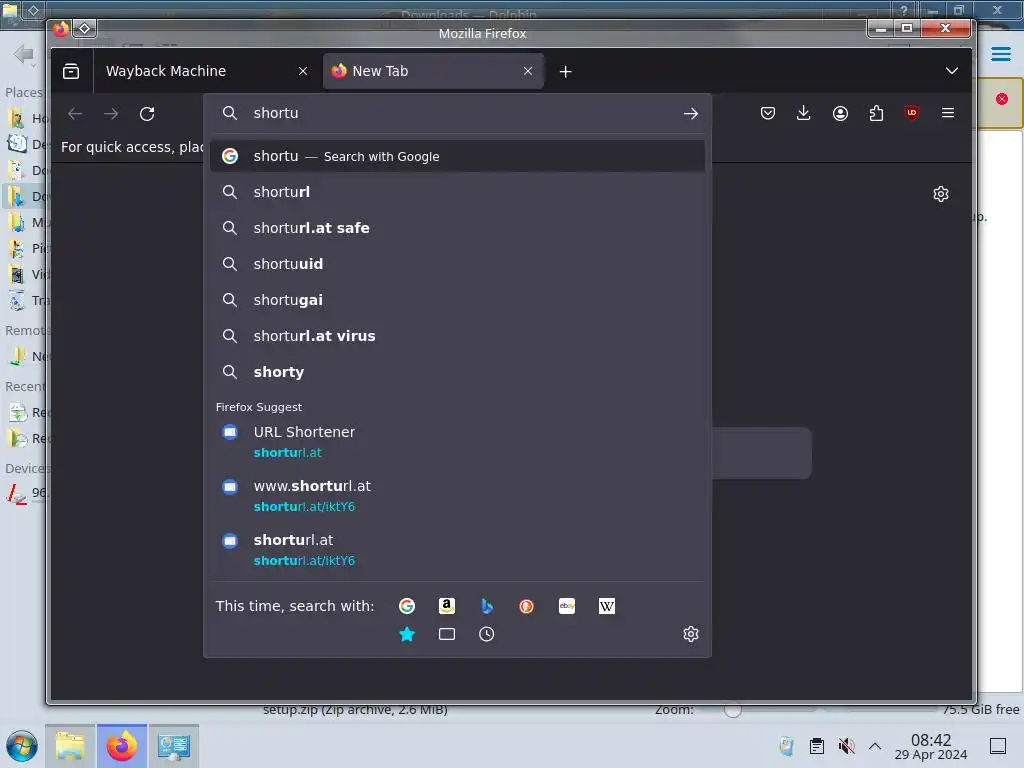
Task: Click the Firefox taskbar icon
Action: pyautogui.click(x=122, y=746)
